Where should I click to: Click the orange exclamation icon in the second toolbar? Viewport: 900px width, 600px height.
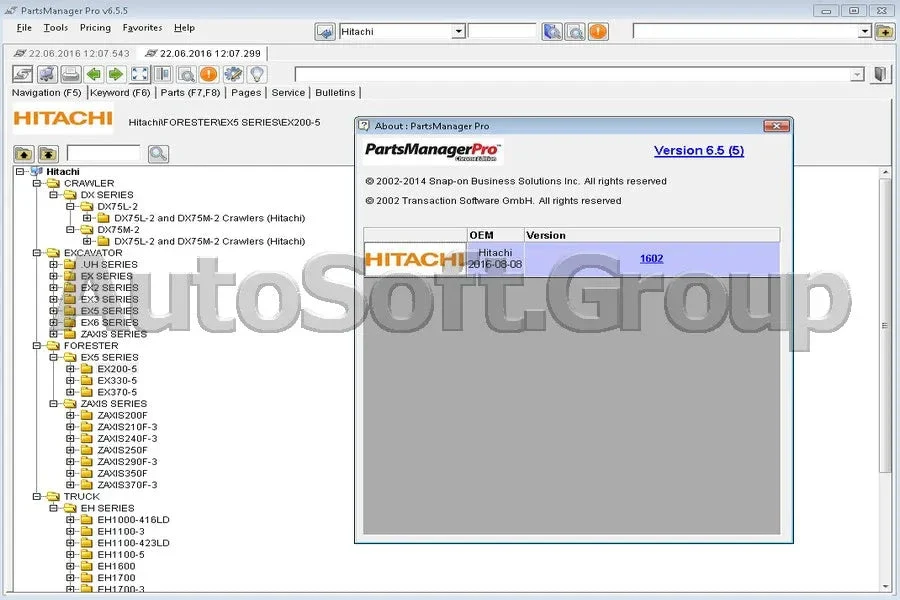click(x=209, y=74)
